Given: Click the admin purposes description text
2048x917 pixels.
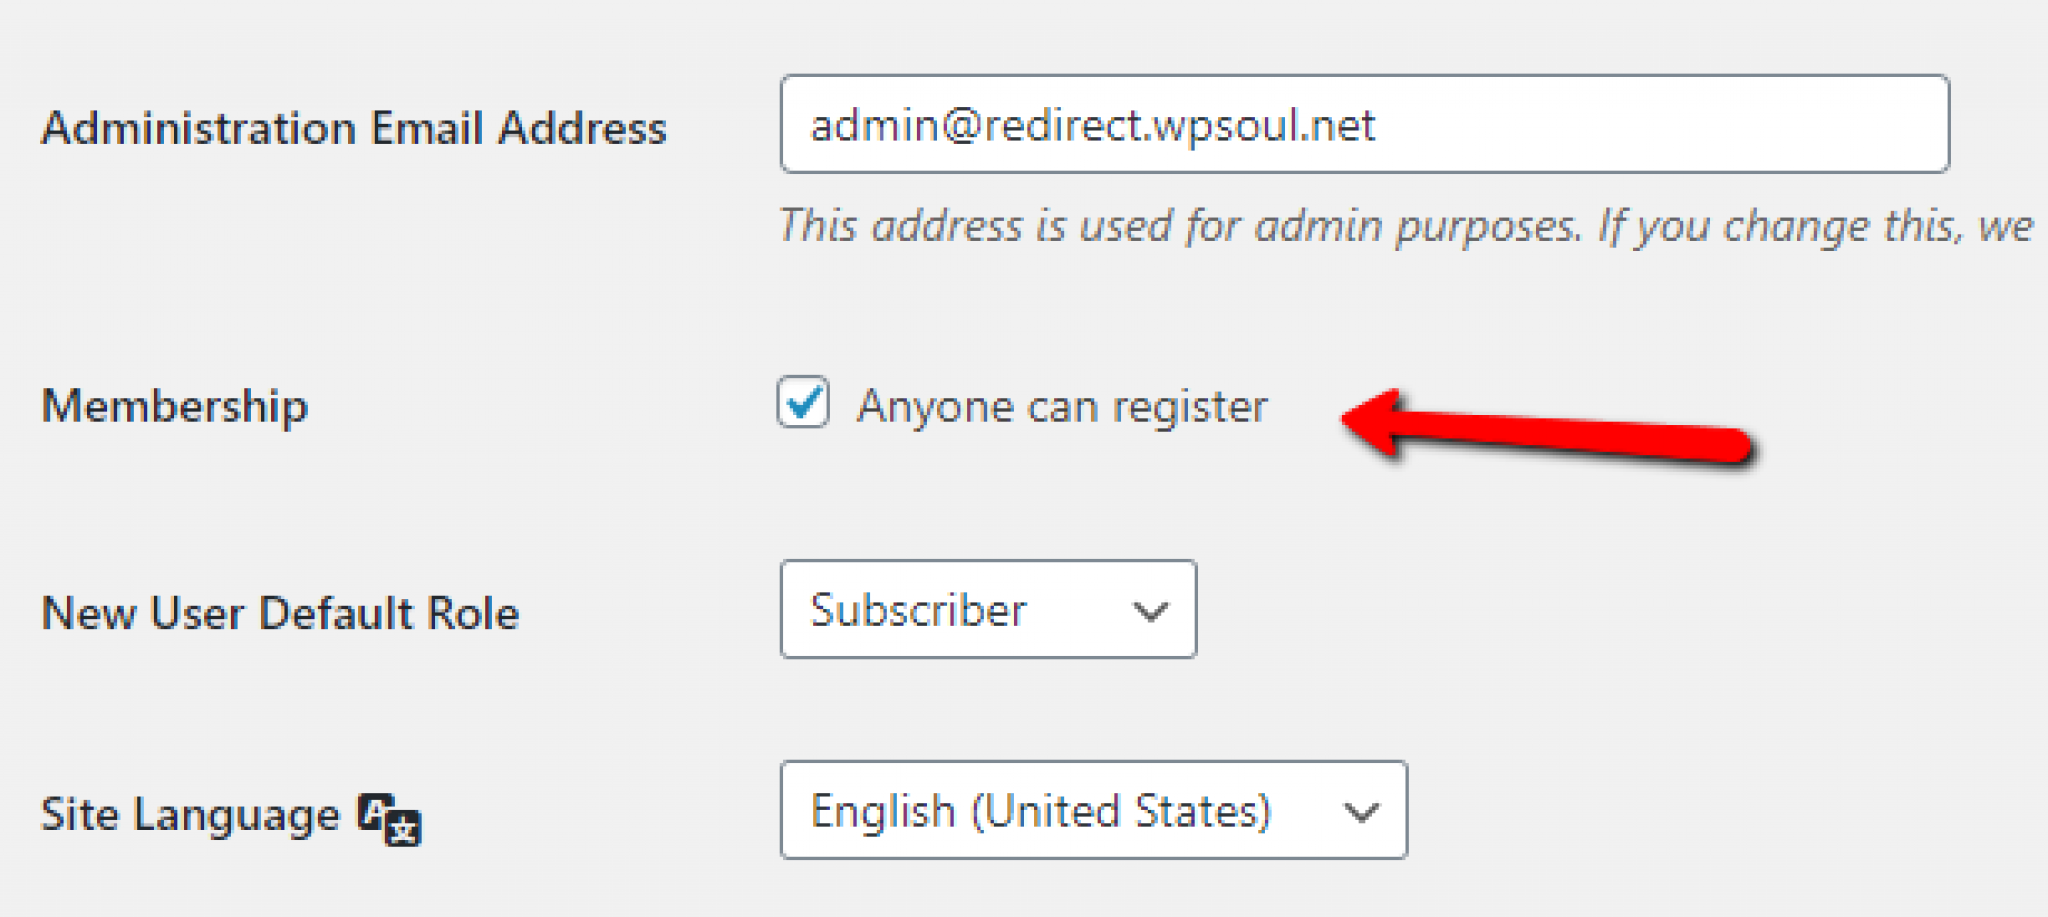Looking at the screenshot, I should click(x=1405, y=226).
